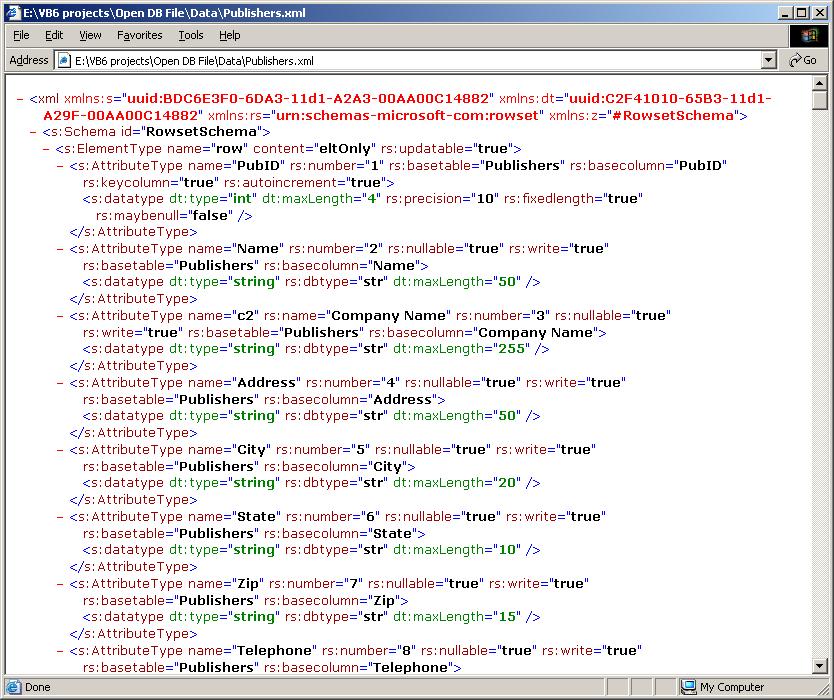The height and width of the screenshot is (700, 834).
Task: Click the vertical scrollbar up arrow
Action: click(x=820, y=84)
